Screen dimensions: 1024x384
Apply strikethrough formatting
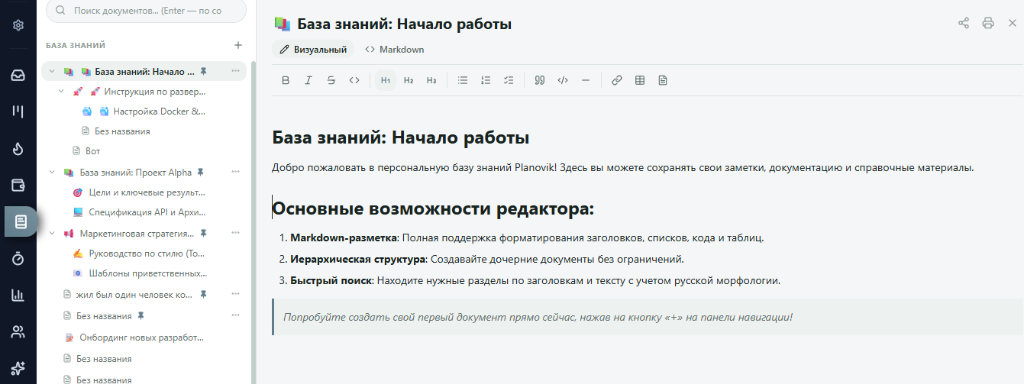click(331, 80)
